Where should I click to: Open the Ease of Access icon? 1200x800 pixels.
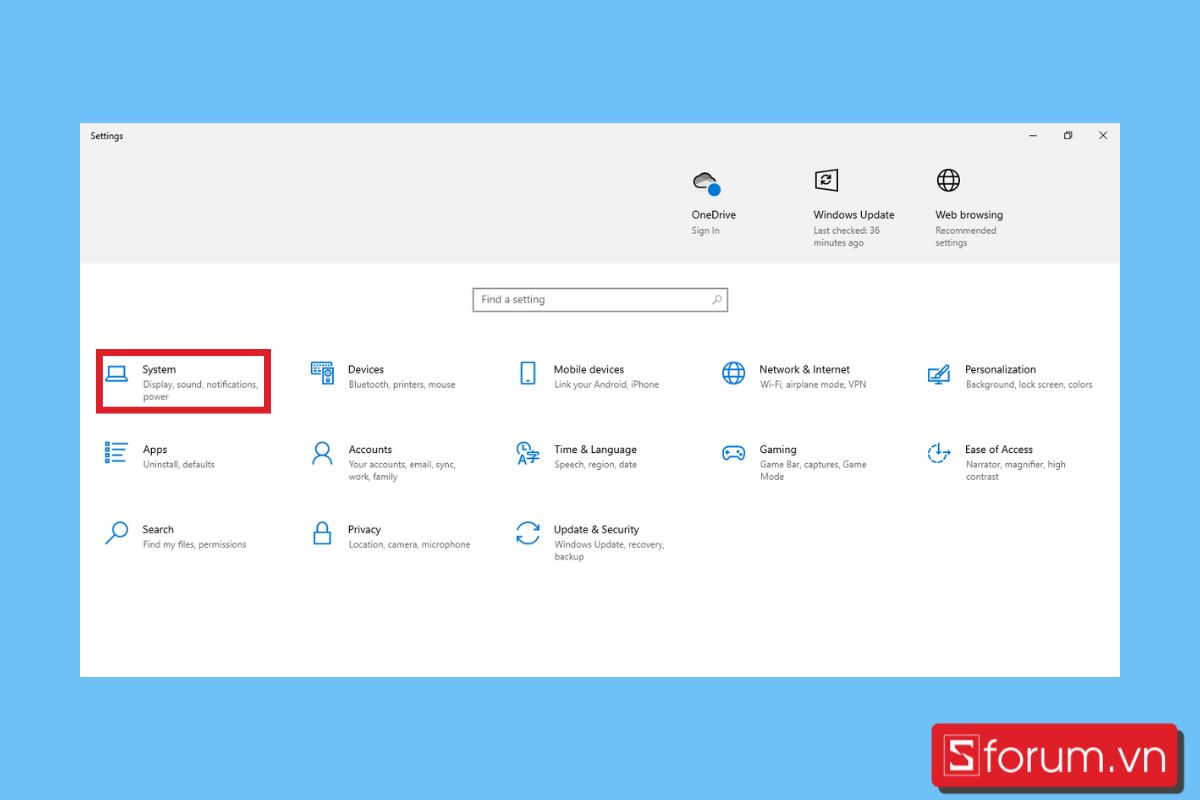(x=939, y=453)
